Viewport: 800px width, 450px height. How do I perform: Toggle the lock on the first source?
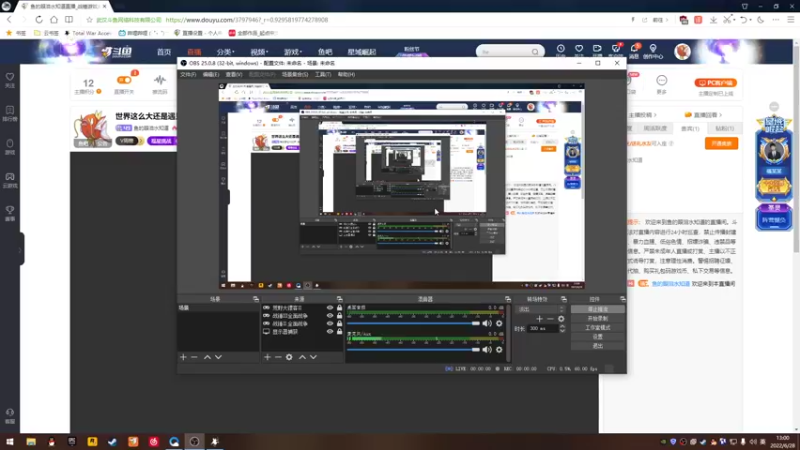tap(339, 308)
